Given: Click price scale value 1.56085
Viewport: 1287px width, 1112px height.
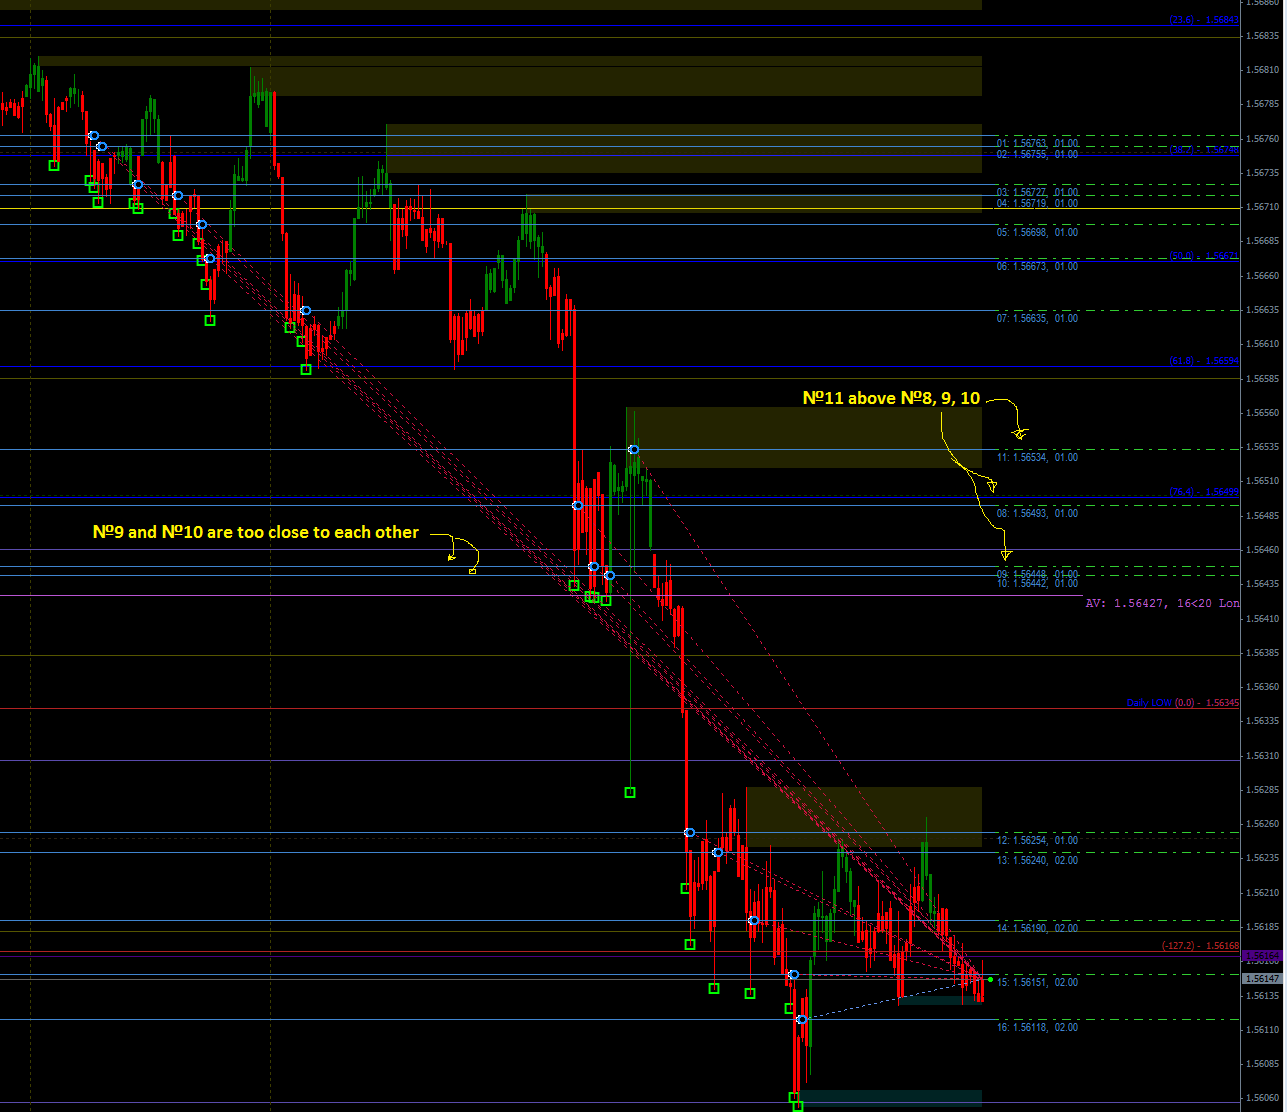Looking at the screenshot, I should point(1264,1064).
